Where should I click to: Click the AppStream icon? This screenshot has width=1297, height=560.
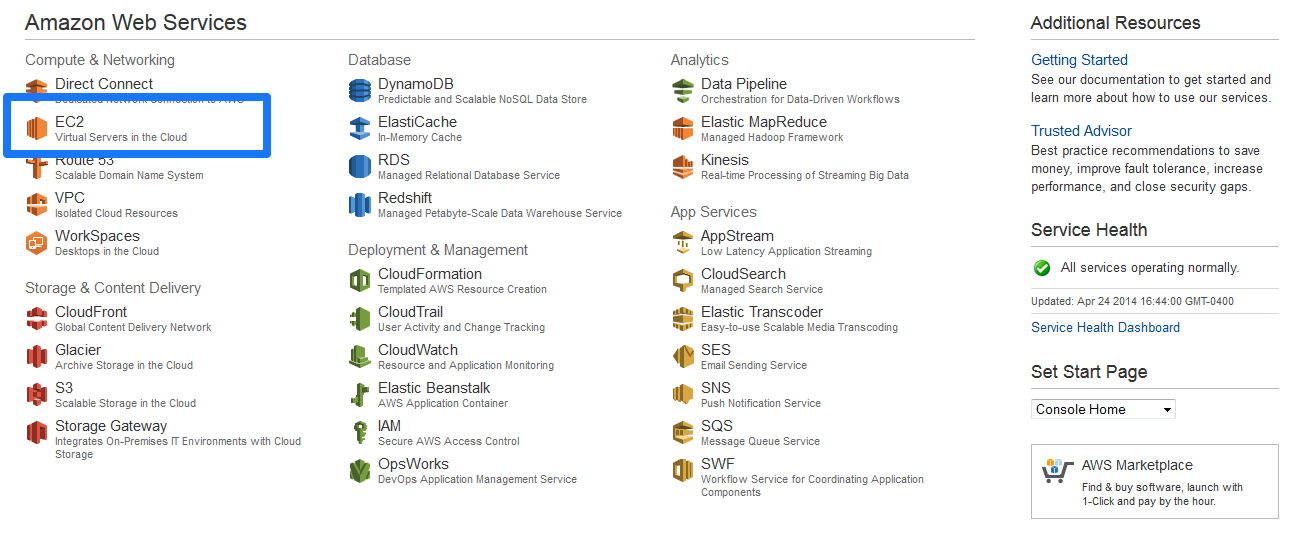pyautogui.click(x=683, y=243)
